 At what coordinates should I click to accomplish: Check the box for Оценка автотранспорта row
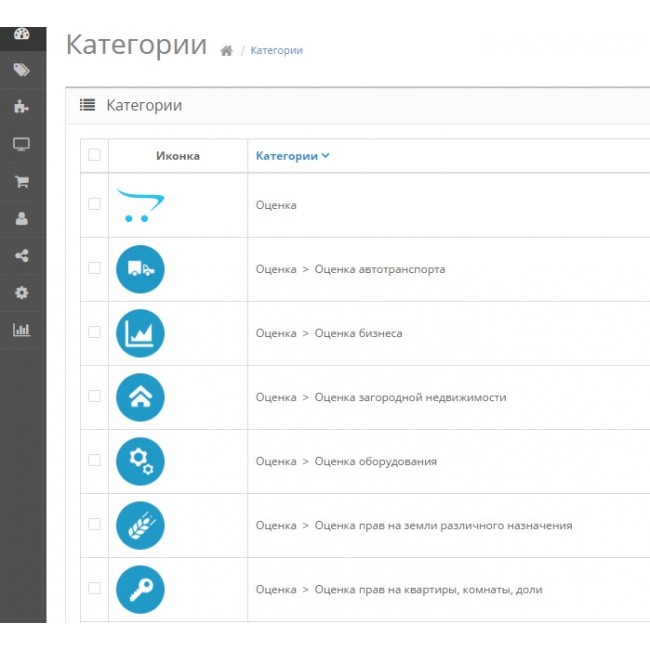tap(94, 268)
